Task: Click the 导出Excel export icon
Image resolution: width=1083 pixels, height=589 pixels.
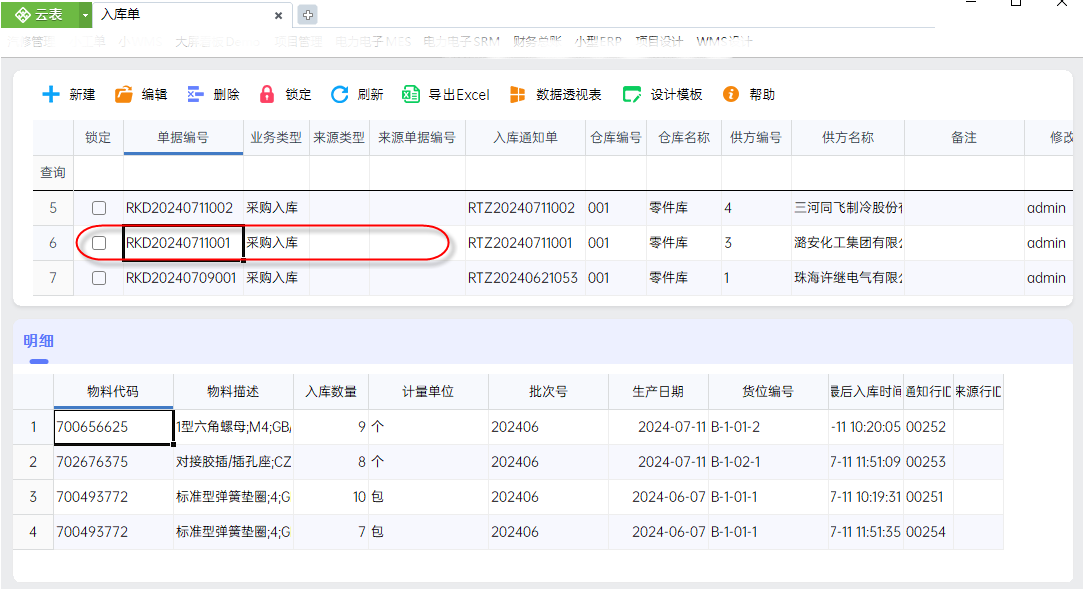Action: tap(411, 95)
